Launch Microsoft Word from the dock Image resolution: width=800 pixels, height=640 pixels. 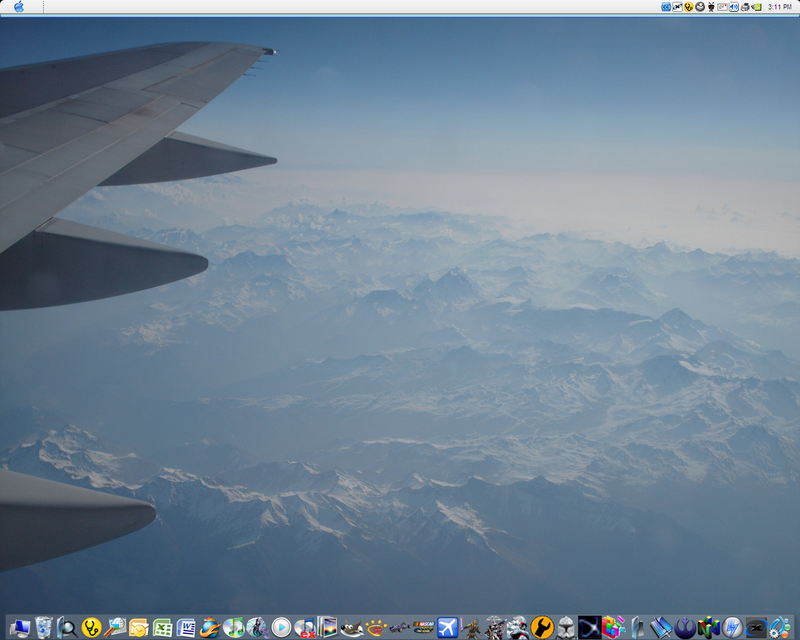(x=186, y=628)
